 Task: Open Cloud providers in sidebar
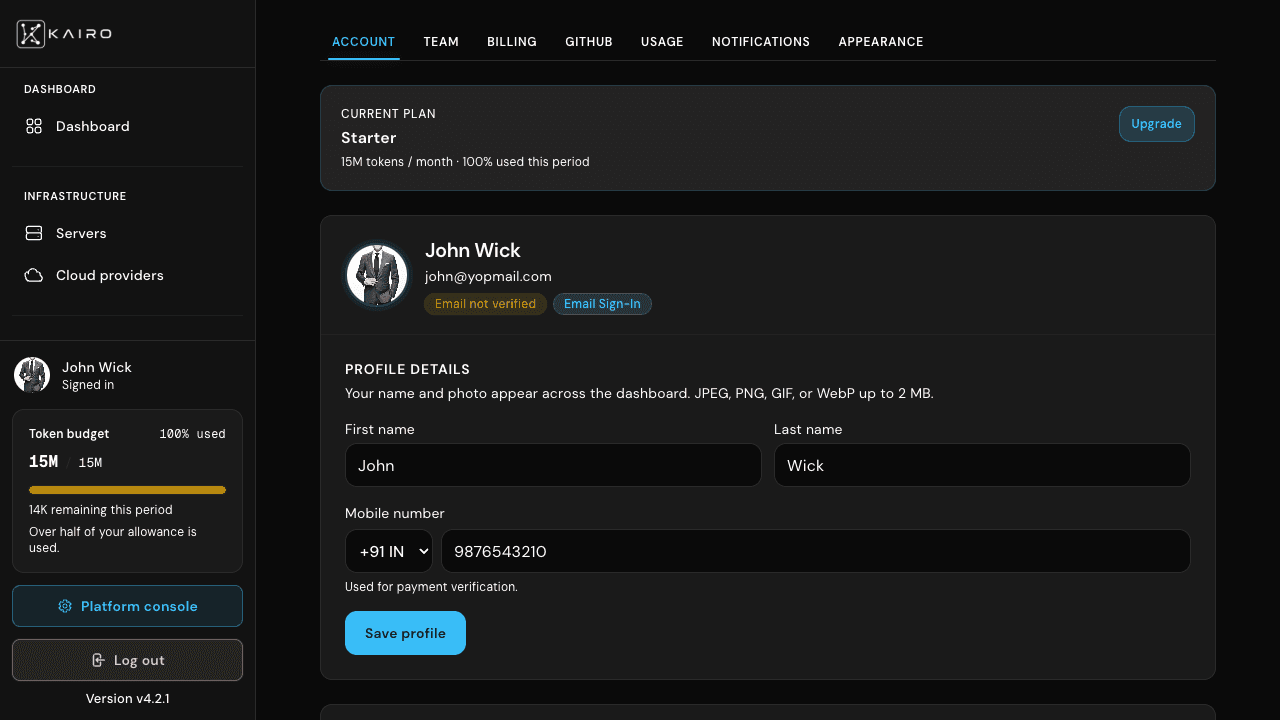click(128, 275)
